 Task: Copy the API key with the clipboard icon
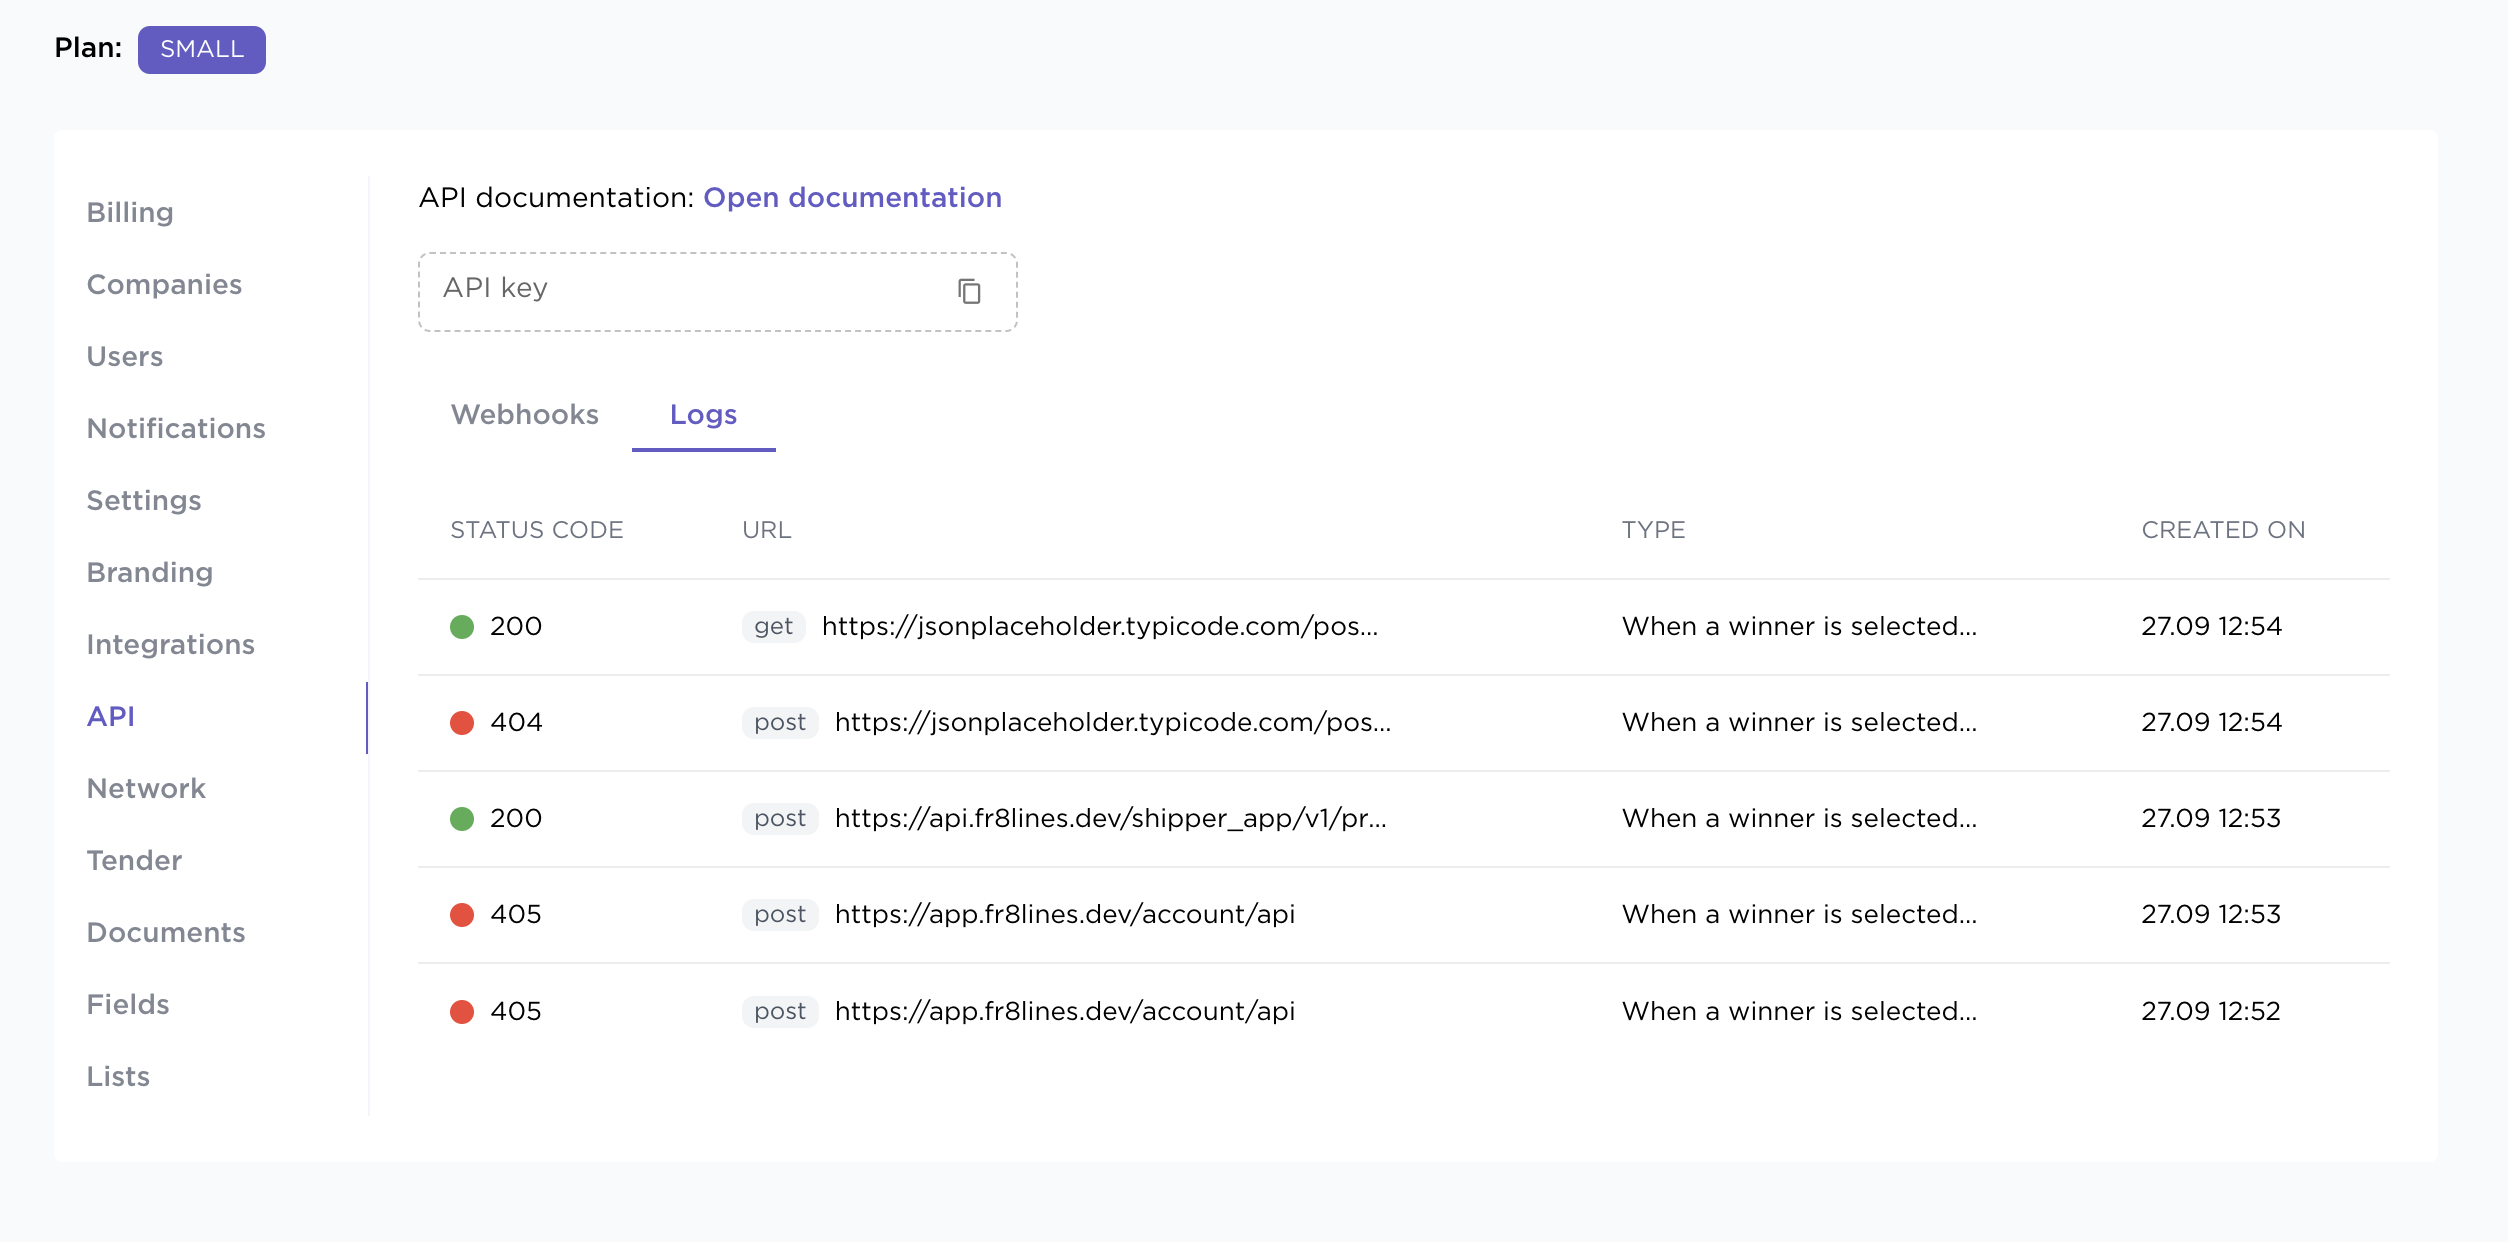pos(969,291)
